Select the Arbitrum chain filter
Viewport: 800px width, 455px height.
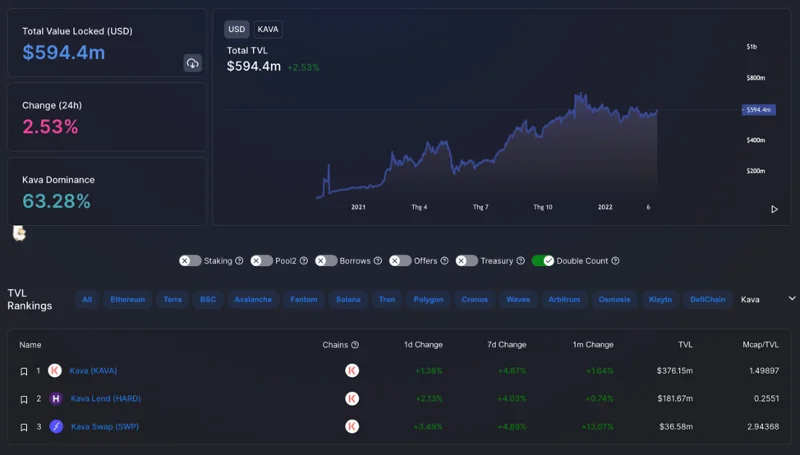coord(564,299)
